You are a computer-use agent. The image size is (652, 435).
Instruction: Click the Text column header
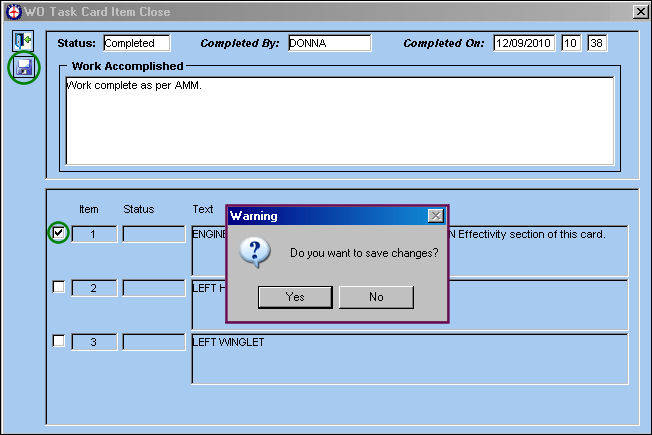[203, 209]
